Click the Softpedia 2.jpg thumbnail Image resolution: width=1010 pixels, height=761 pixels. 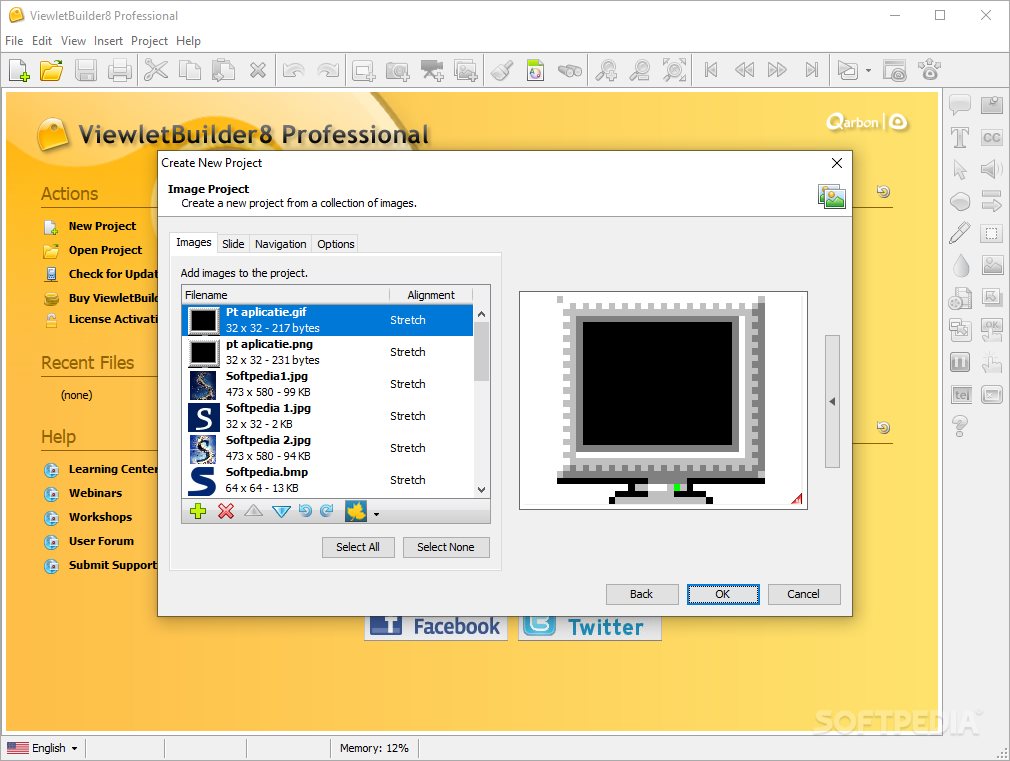[x=203, y=449]
